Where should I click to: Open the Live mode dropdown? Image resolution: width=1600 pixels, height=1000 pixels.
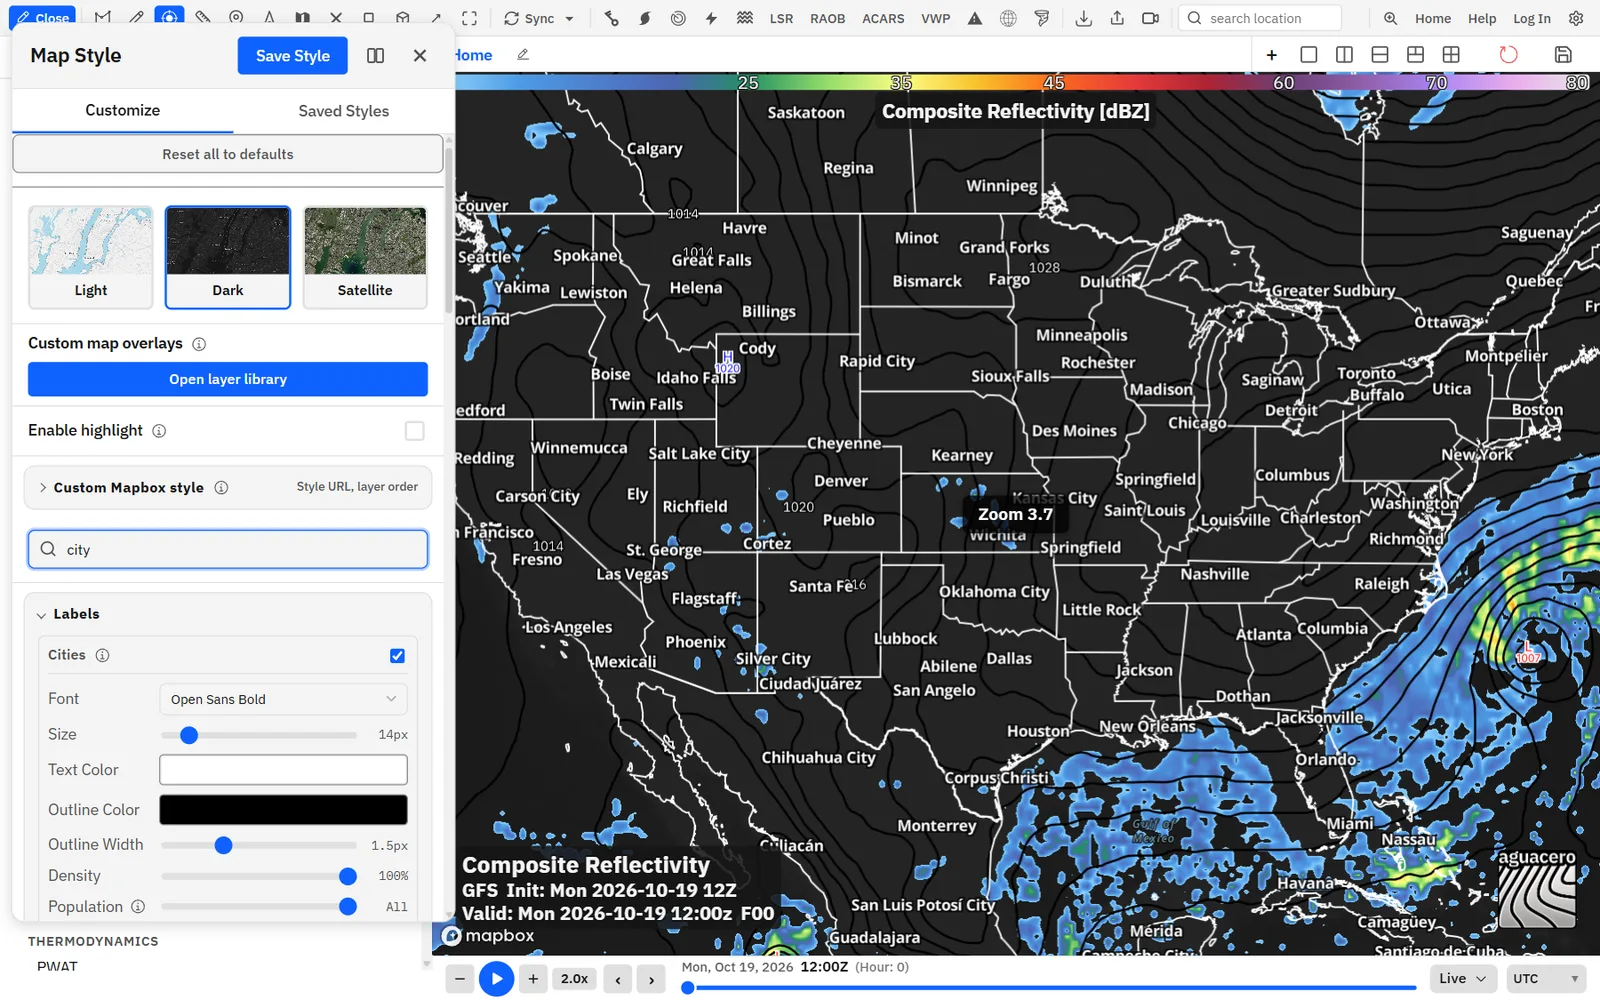(1462, 978)
